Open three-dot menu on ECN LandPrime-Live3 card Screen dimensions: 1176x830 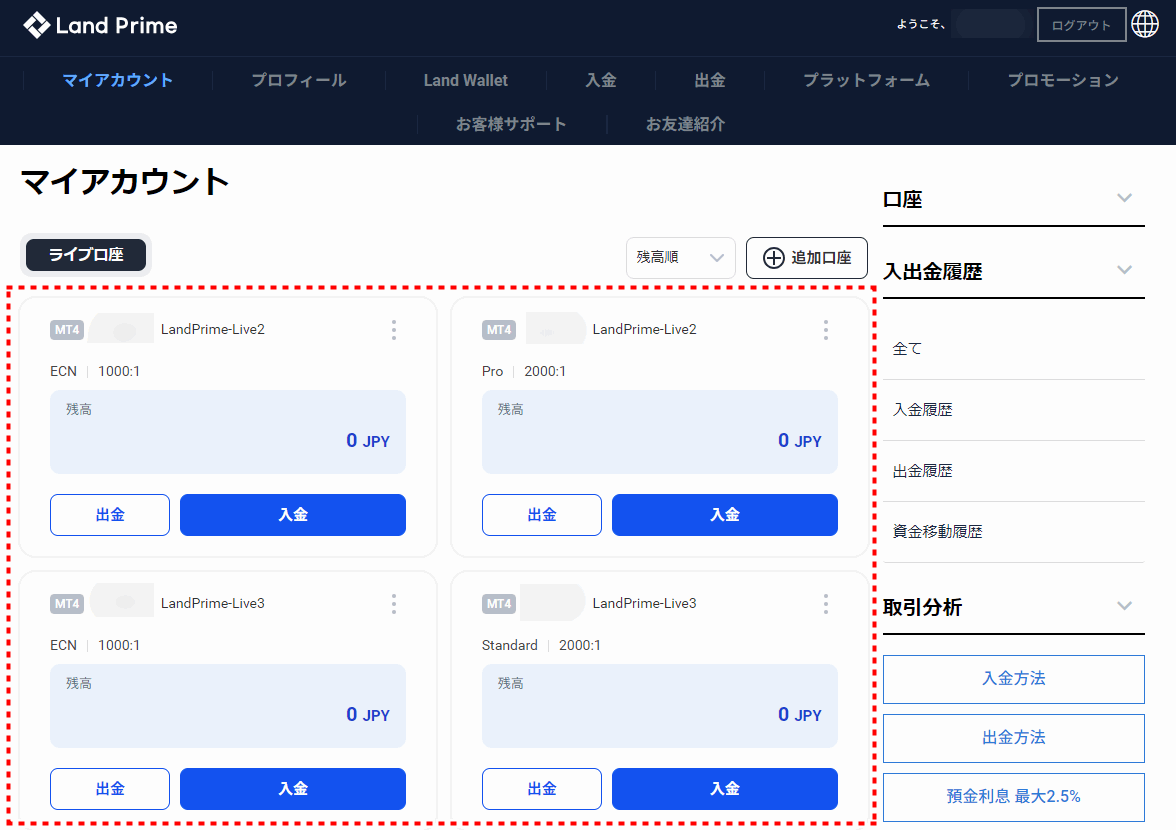pyautogui.click(x=394, y=604)
